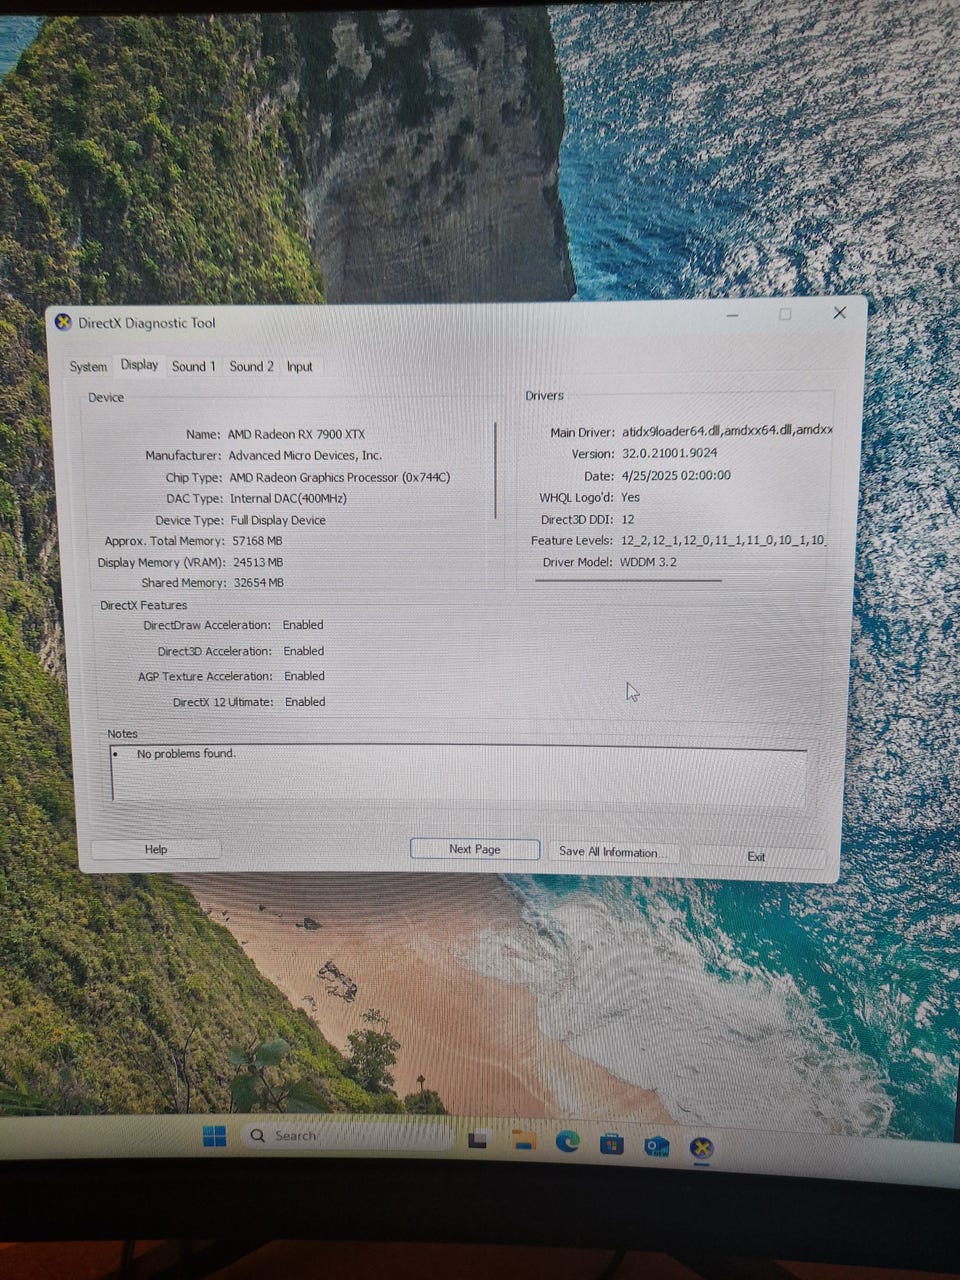Click DirectDraw Acceleration 'Enabled' value
Screen dimensions: 960x1280
click(x=303, y=625)
